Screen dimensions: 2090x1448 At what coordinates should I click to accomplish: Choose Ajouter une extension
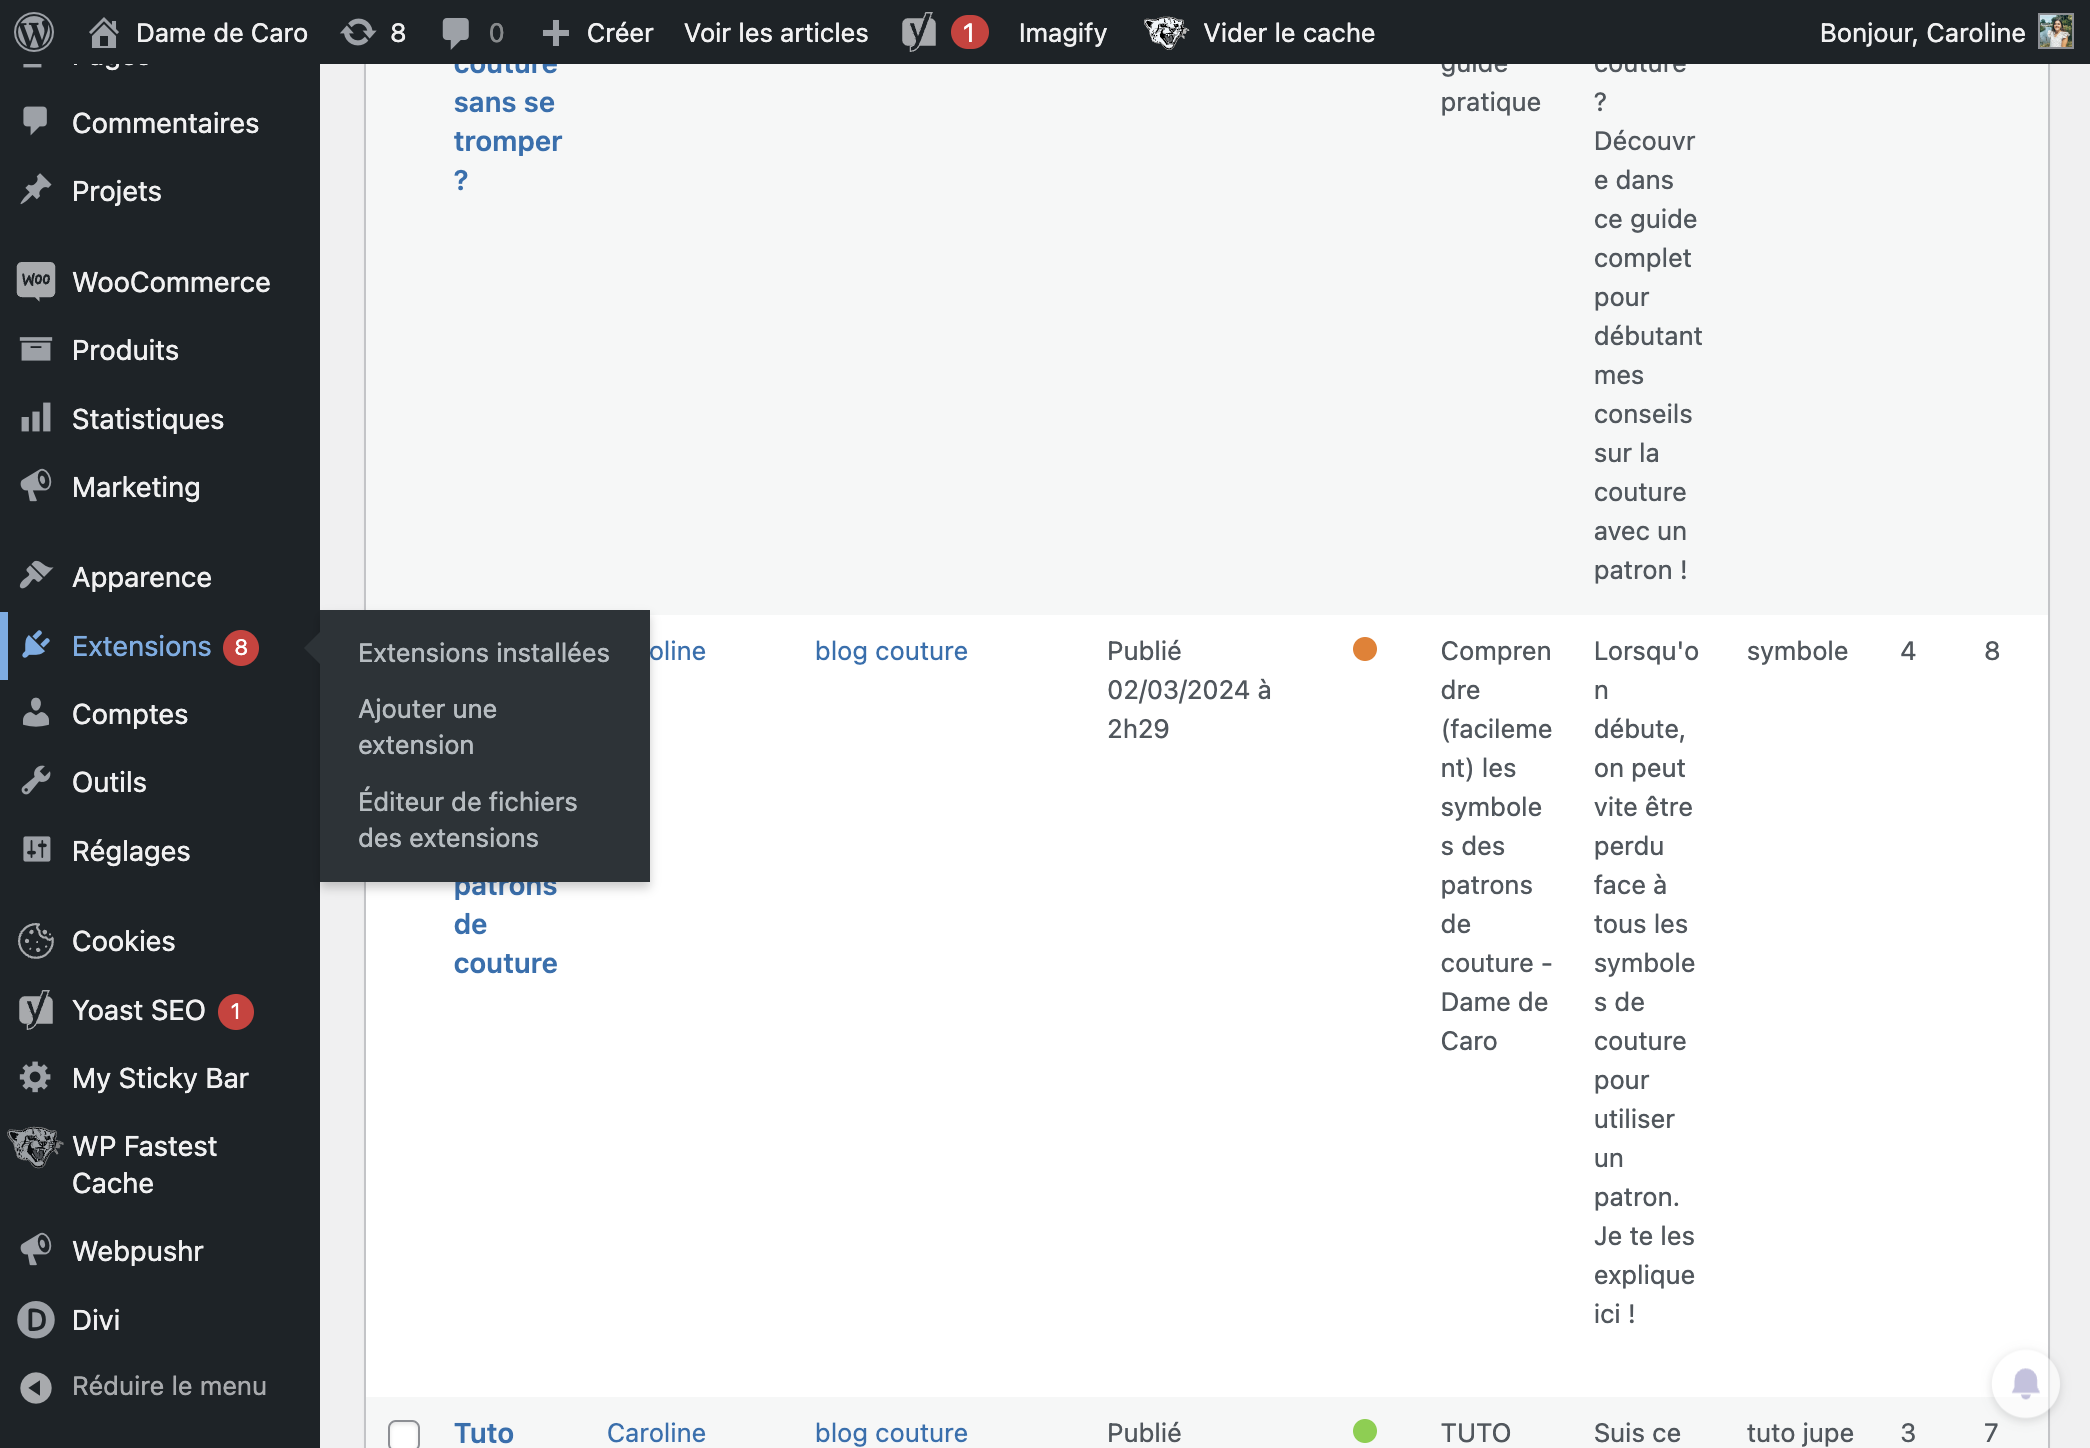point(428,726)
